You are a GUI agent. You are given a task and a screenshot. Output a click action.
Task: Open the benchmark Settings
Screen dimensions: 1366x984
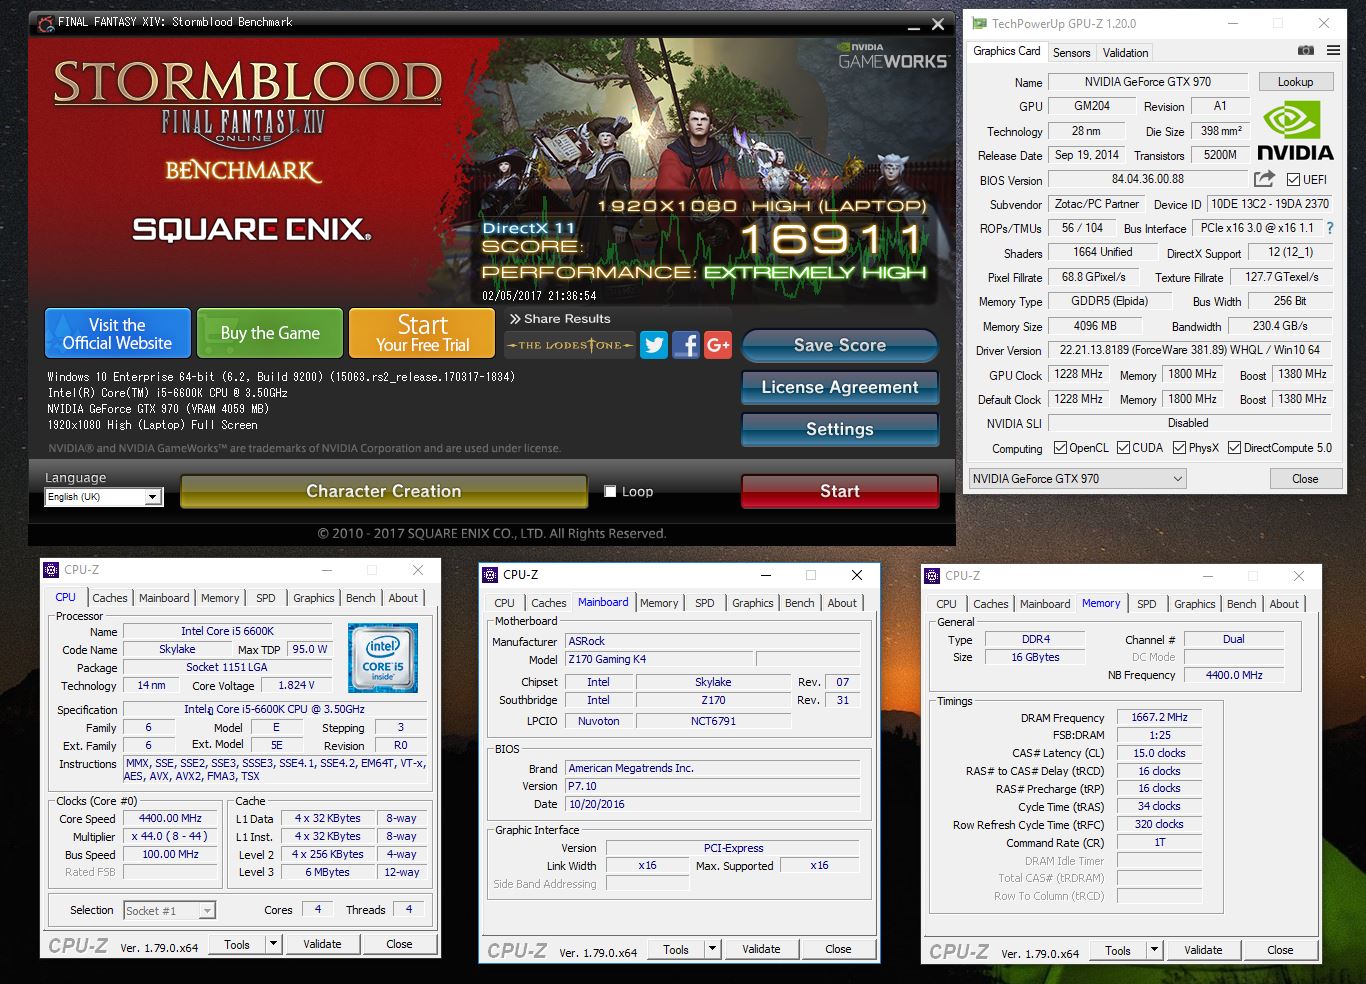pyautogui.click(x=840, y=429)
